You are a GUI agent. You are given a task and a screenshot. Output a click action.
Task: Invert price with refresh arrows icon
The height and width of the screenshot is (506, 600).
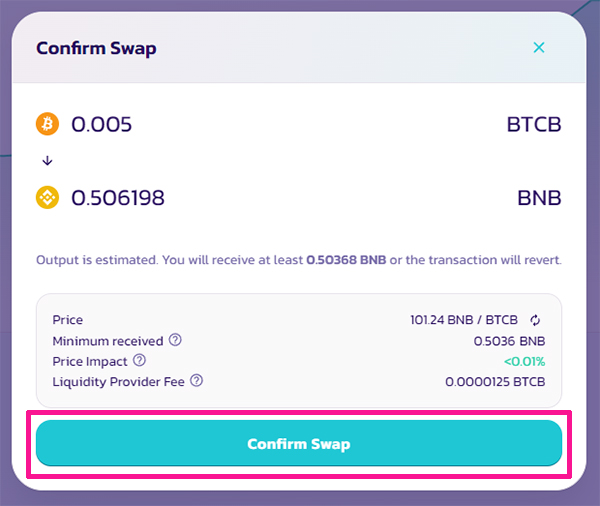535,320
